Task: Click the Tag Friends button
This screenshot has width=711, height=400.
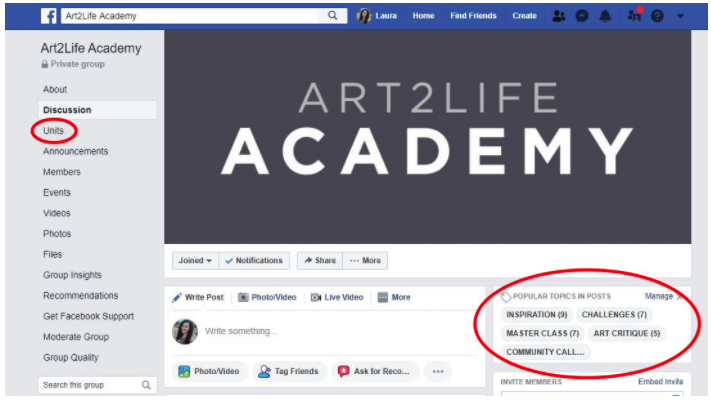Action: pyautogui.click(x=290, y=371)
